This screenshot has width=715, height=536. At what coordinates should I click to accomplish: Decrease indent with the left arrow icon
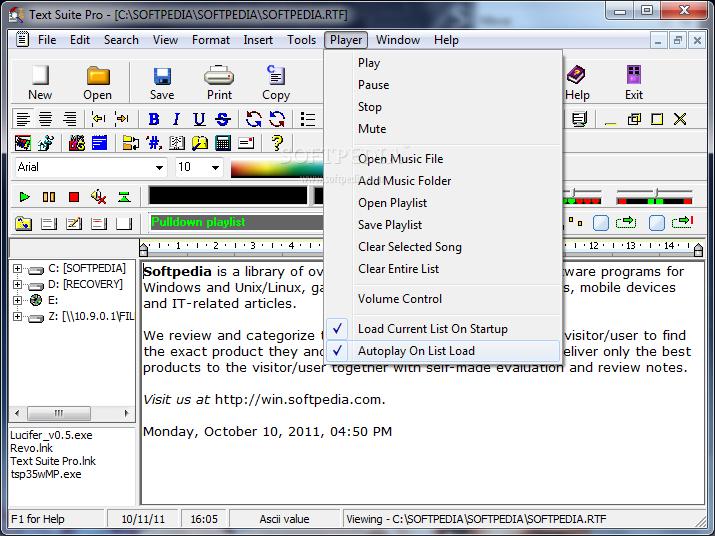click(98, 119)
